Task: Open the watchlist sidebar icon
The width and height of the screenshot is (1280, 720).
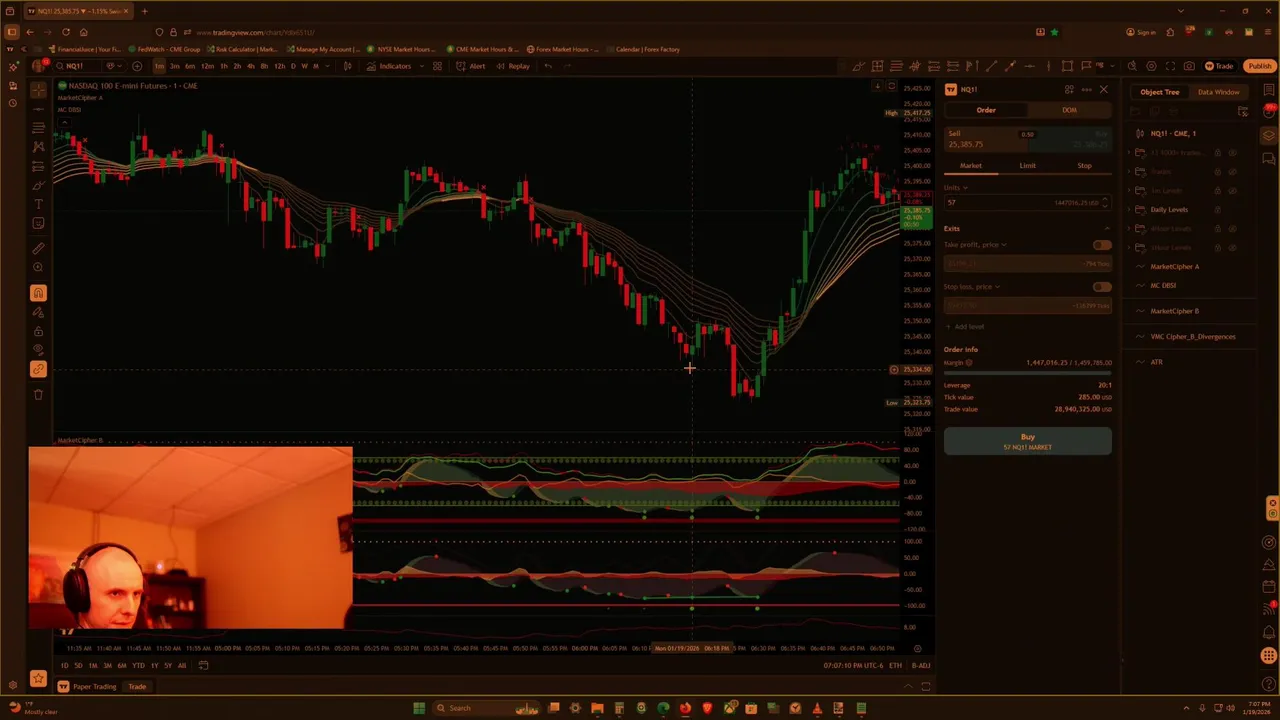Action: pos(1269,91)
